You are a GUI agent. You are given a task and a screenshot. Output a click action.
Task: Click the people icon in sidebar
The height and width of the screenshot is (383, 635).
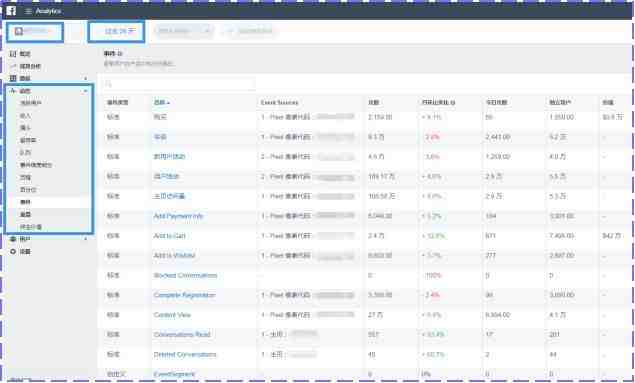tap(13, 239)
